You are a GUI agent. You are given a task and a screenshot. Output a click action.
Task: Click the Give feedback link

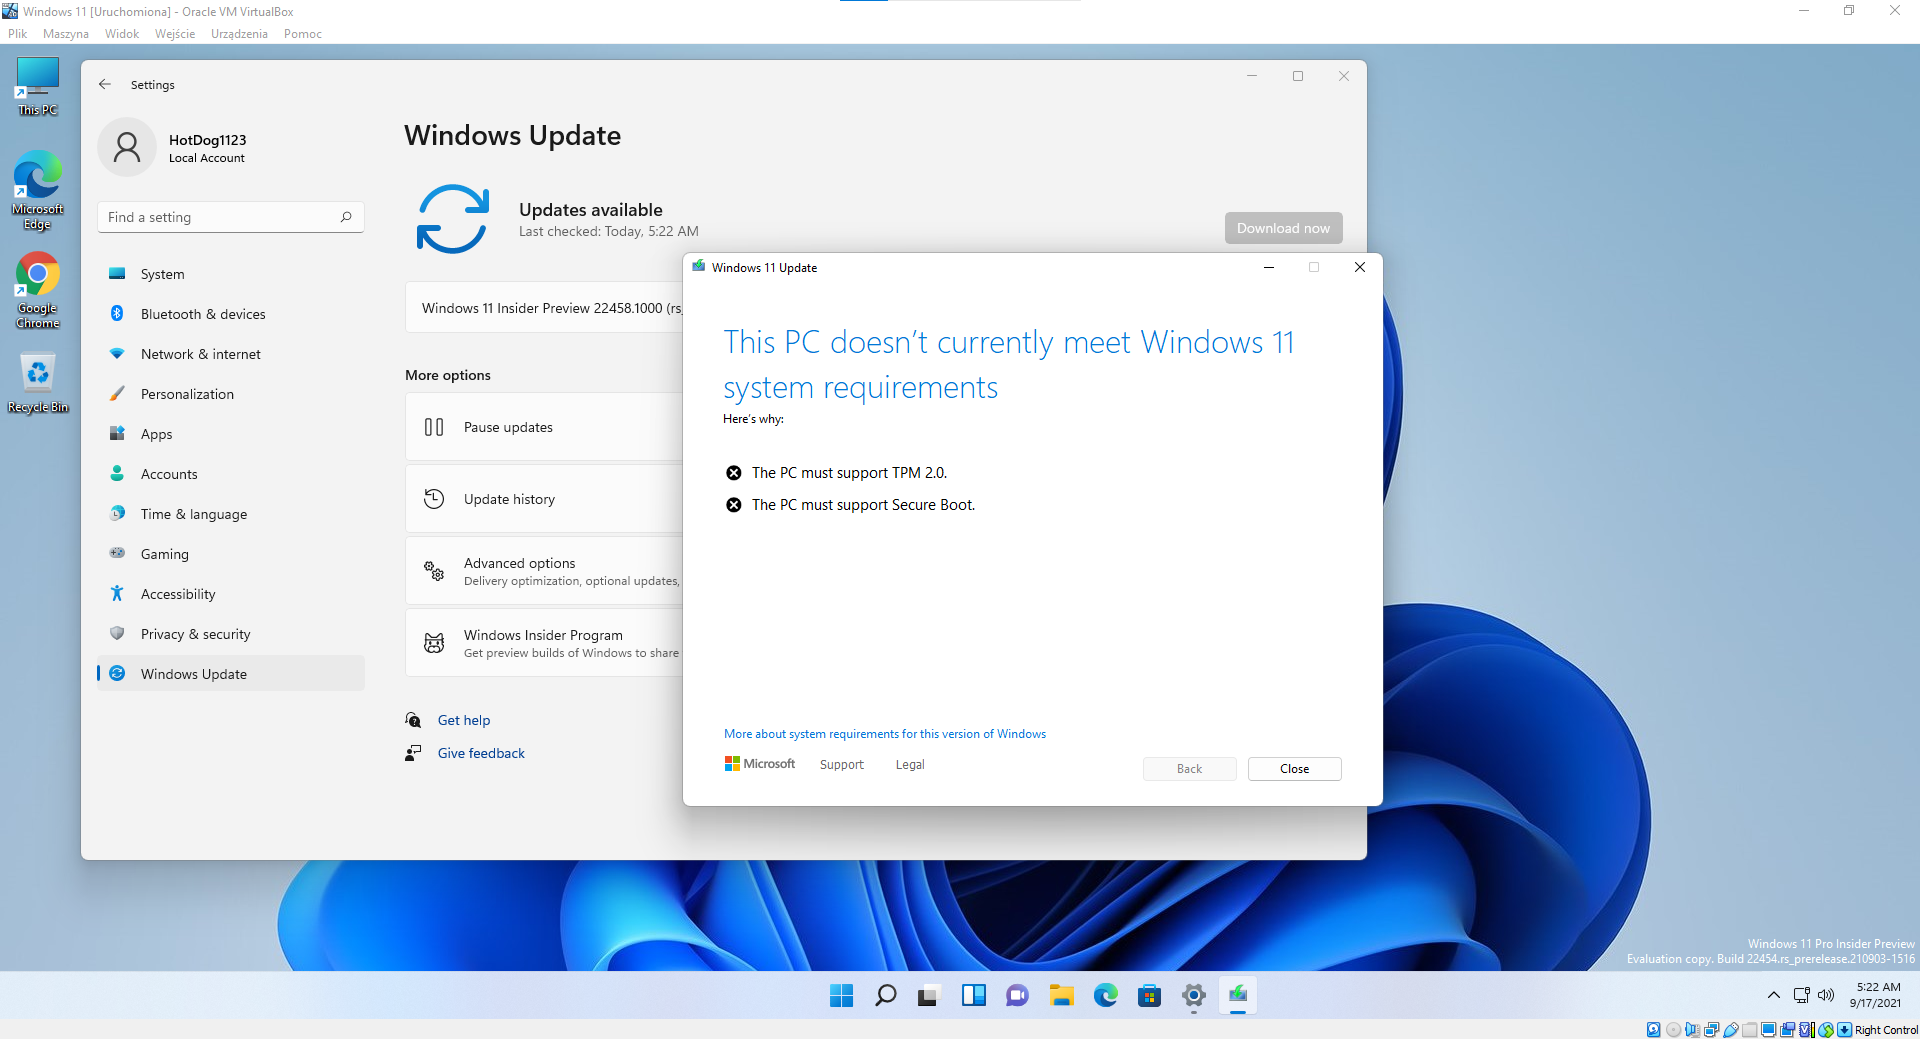(481, 753)
